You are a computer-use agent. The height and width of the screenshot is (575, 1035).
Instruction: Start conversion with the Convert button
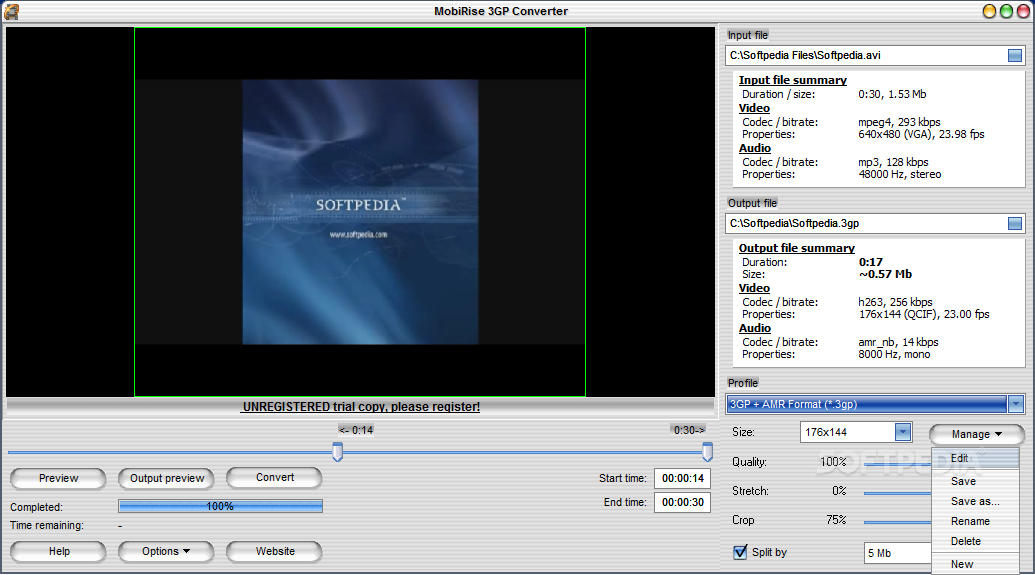274,477
